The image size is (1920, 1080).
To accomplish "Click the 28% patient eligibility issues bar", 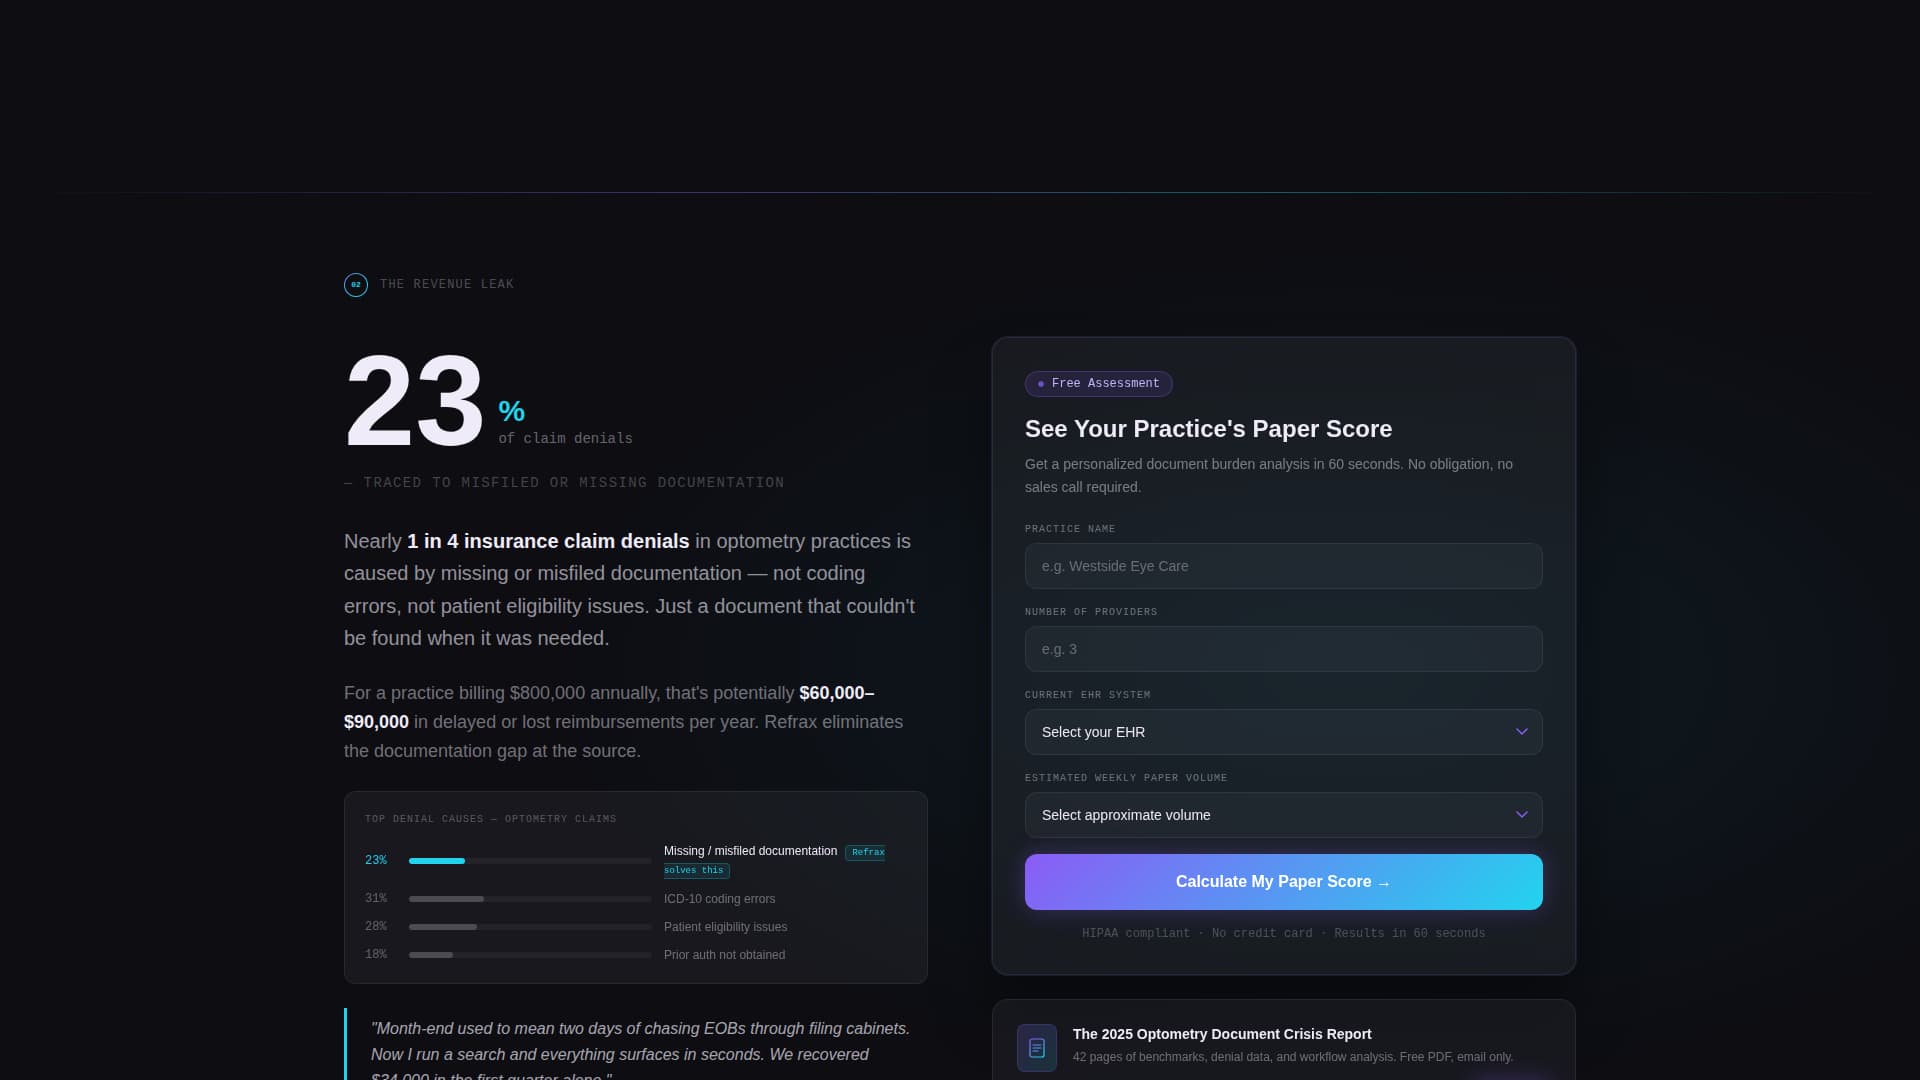I will click(530, 927).
